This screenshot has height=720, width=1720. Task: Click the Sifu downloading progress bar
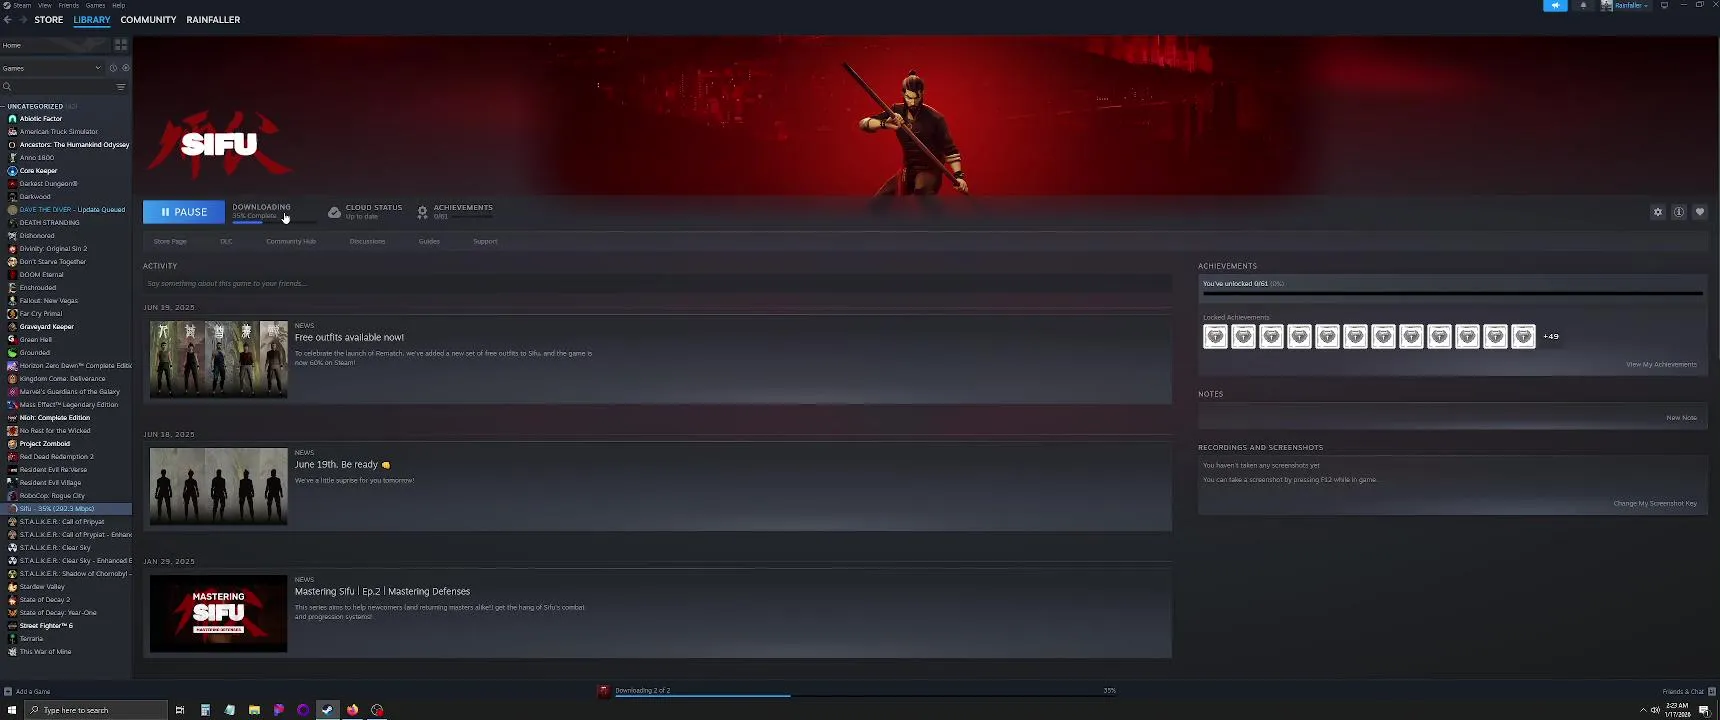274,222
